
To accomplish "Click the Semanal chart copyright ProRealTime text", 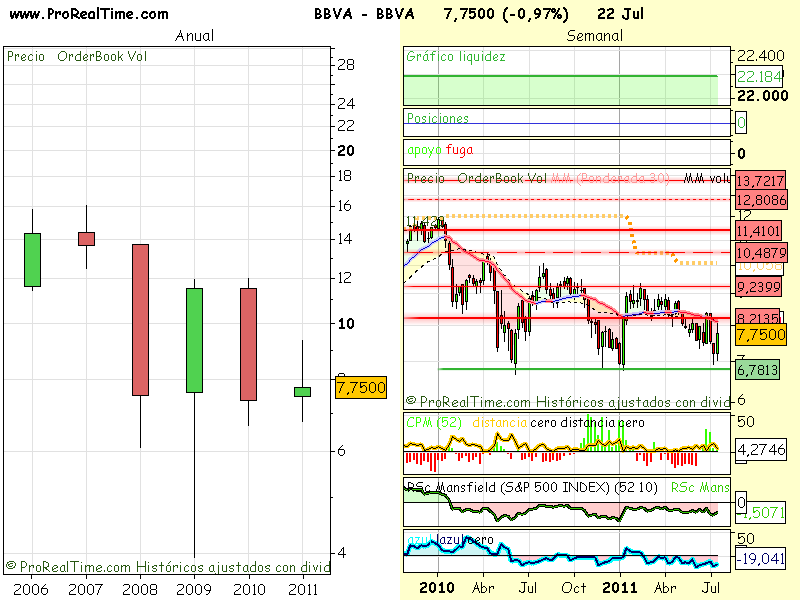I will [x=568, y=402].
